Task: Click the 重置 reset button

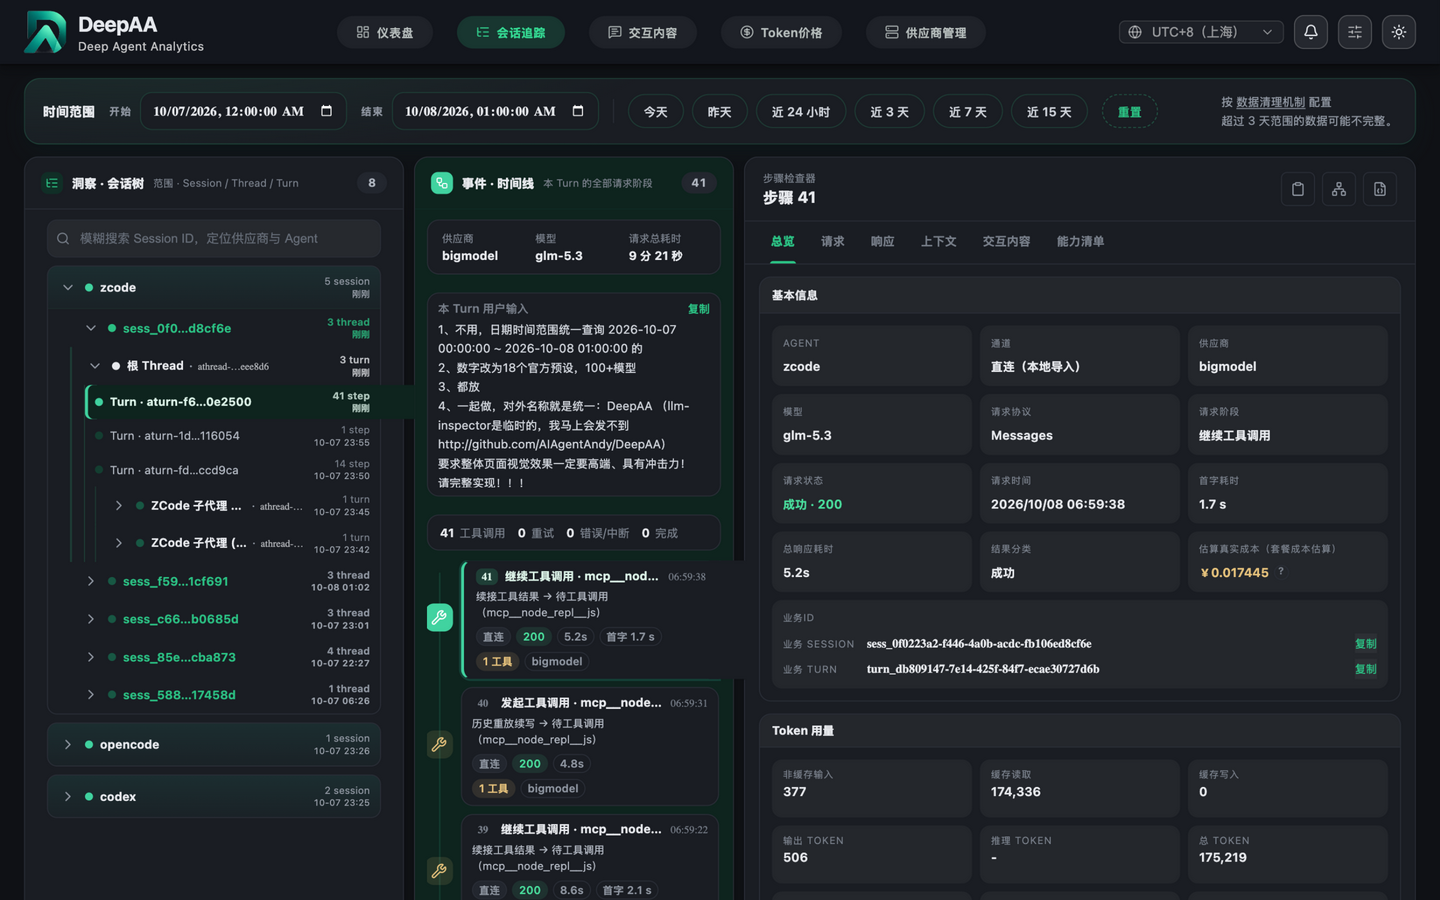Action: tap(1129, 111)
